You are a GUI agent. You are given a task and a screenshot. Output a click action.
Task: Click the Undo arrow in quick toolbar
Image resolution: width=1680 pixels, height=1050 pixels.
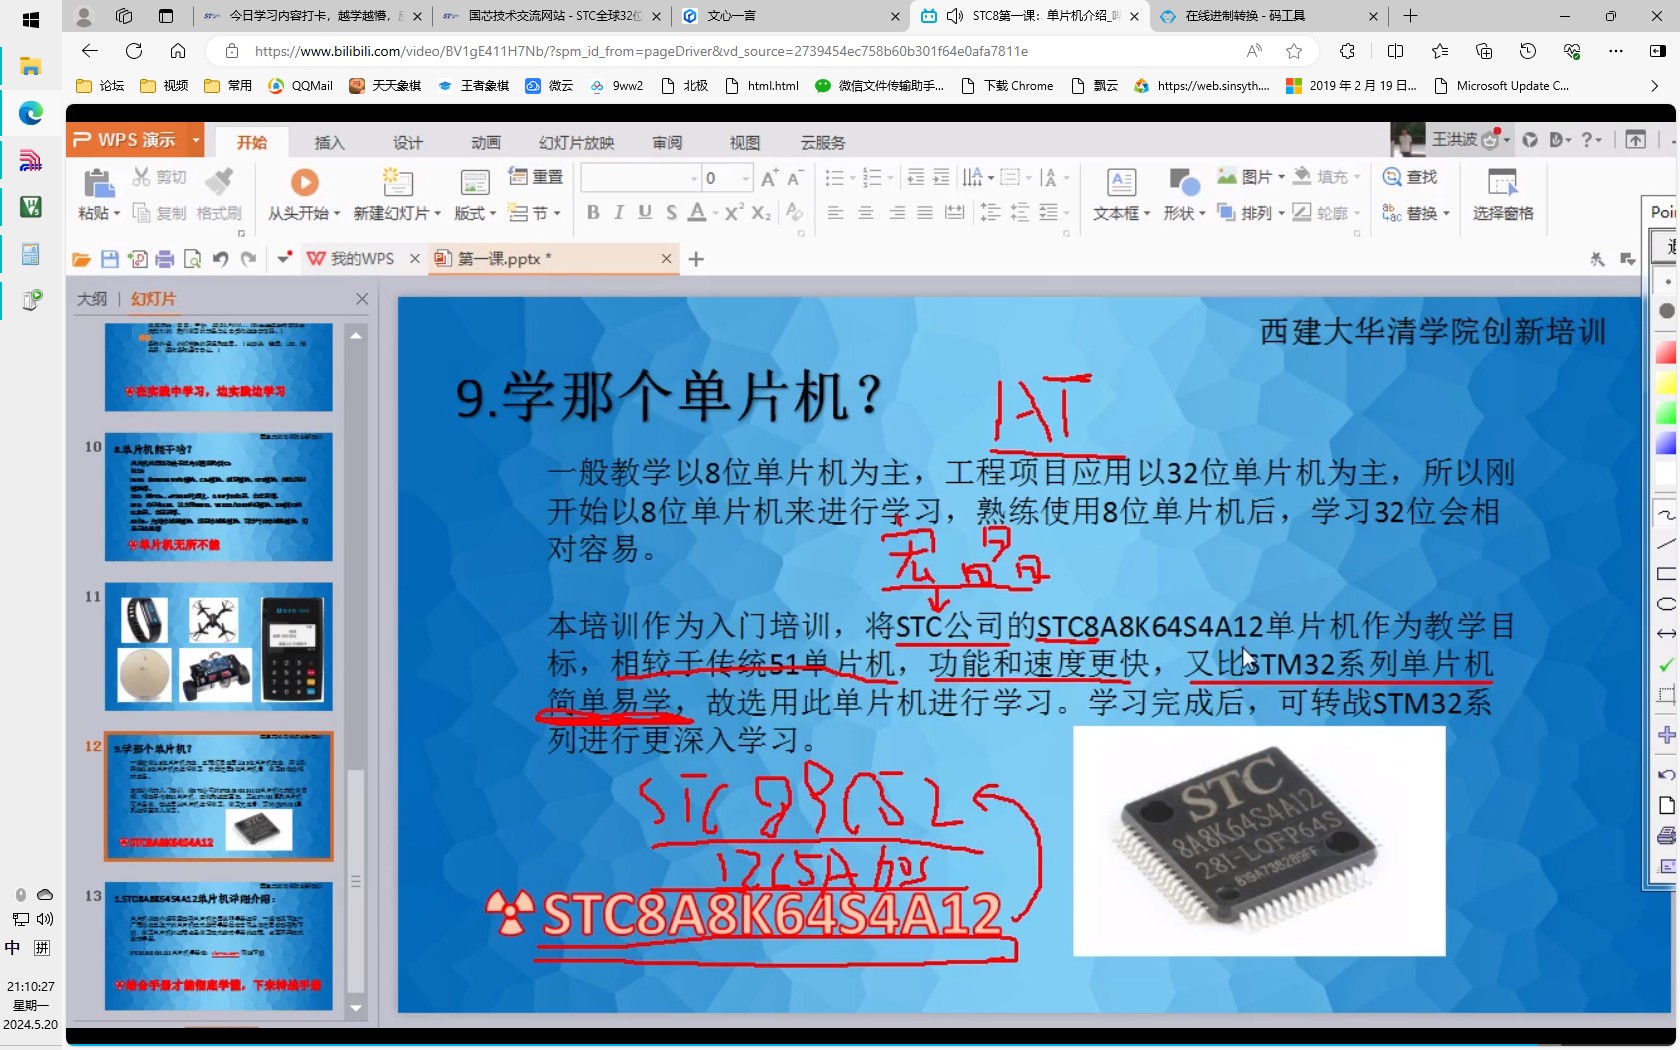coord(221,259)
